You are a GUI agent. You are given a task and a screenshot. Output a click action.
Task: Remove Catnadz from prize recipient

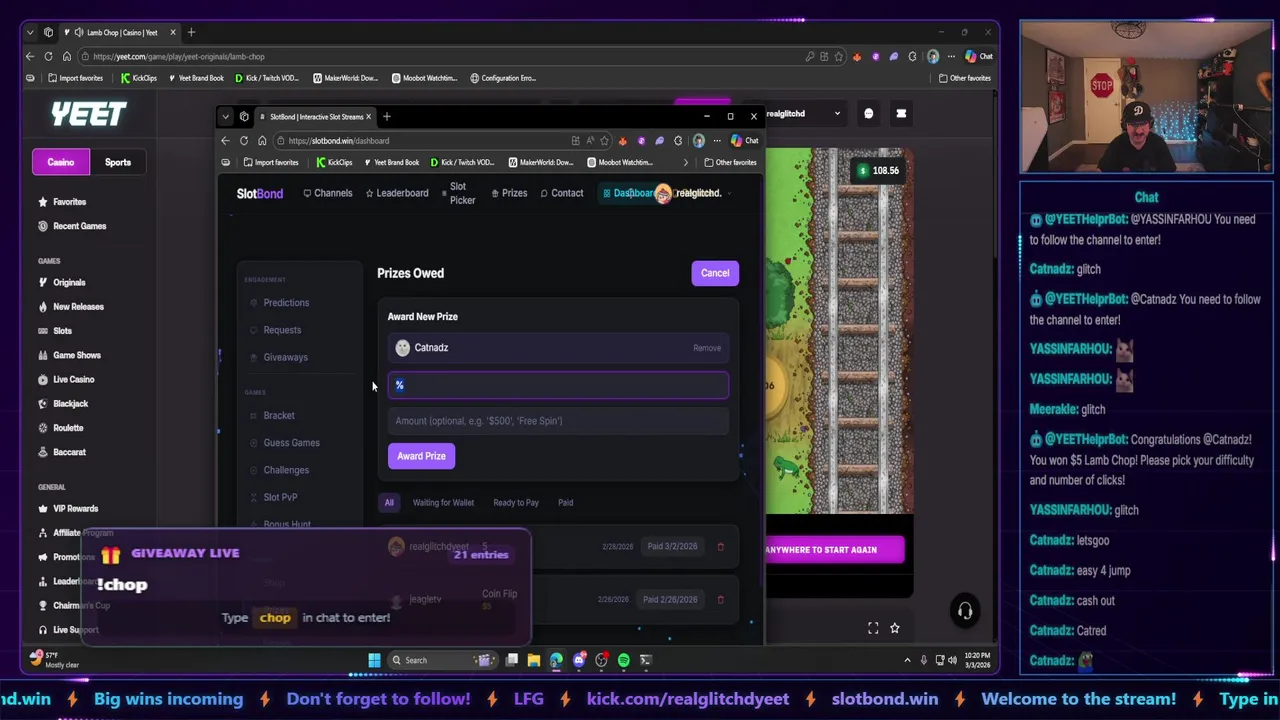click(707, 348)
